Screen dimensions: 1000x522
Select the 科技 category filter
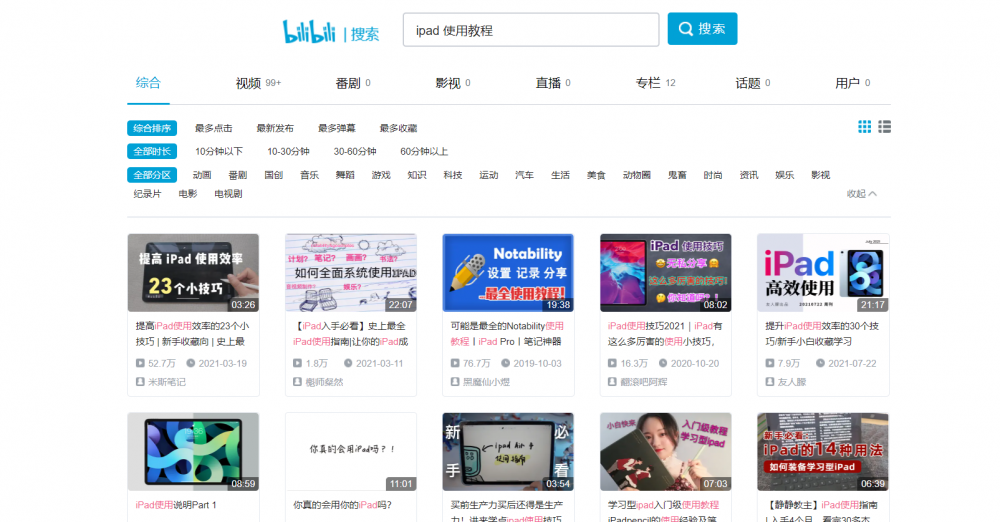453,175
